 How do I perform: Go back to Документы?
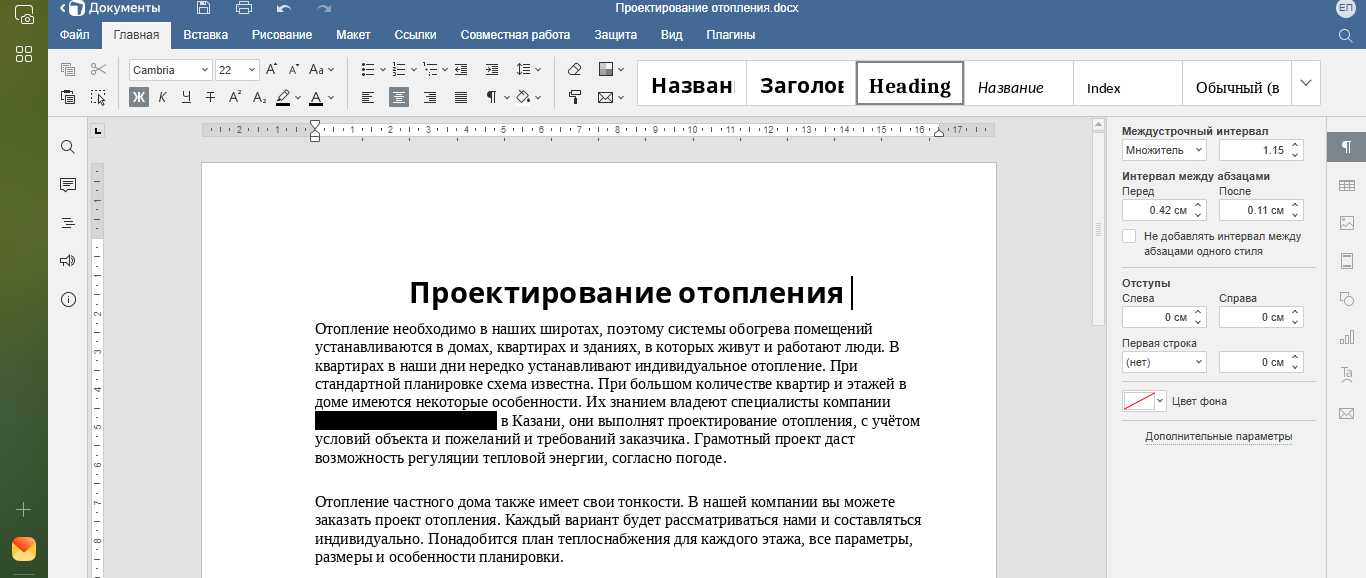110,8
